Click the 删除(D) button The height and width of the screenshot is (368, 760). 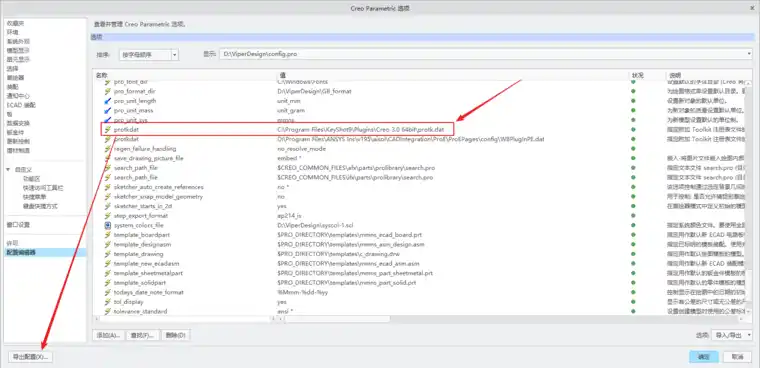(x=175, y=335)
